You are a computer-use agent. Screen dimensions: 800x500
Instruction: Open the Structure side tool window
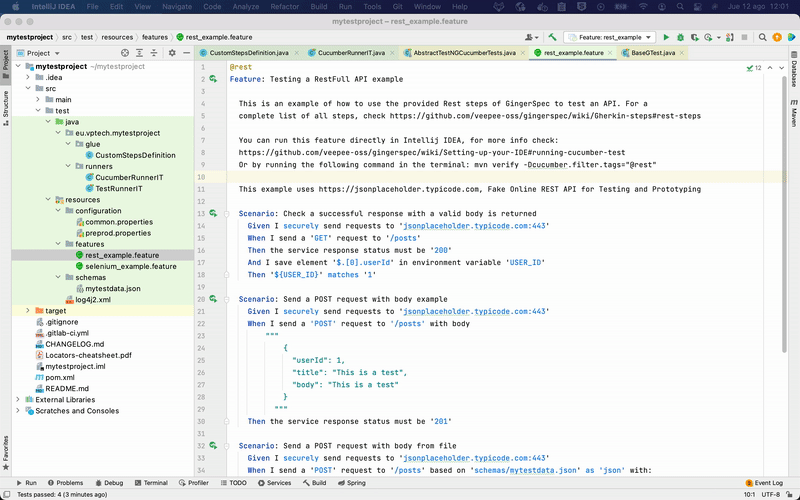click(x=6, y=108)
